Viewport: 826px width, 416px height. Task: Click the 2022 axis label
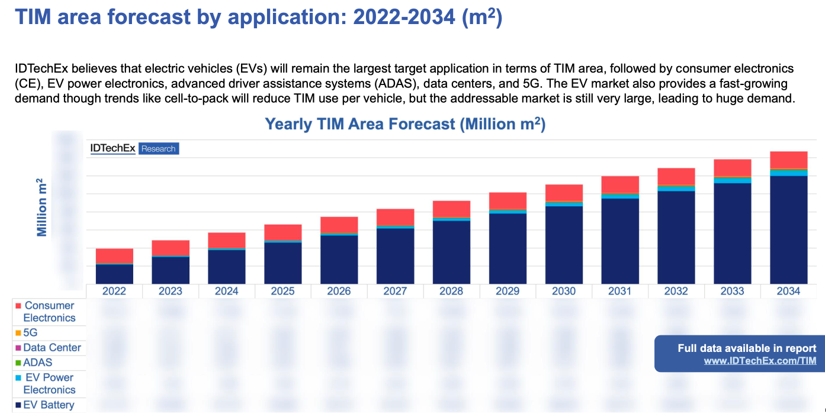pyautogui.click(x=114, y=291)
